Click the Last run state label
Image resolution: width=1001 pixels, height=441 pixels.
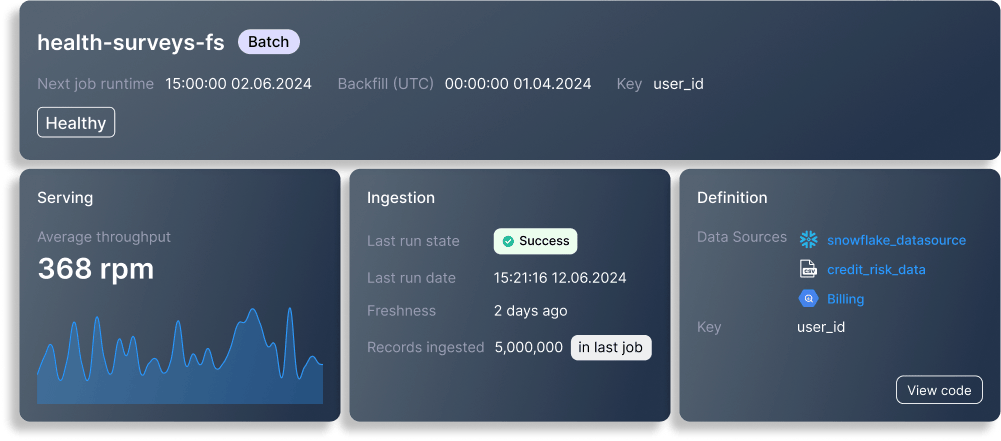[x=413, y=241]
